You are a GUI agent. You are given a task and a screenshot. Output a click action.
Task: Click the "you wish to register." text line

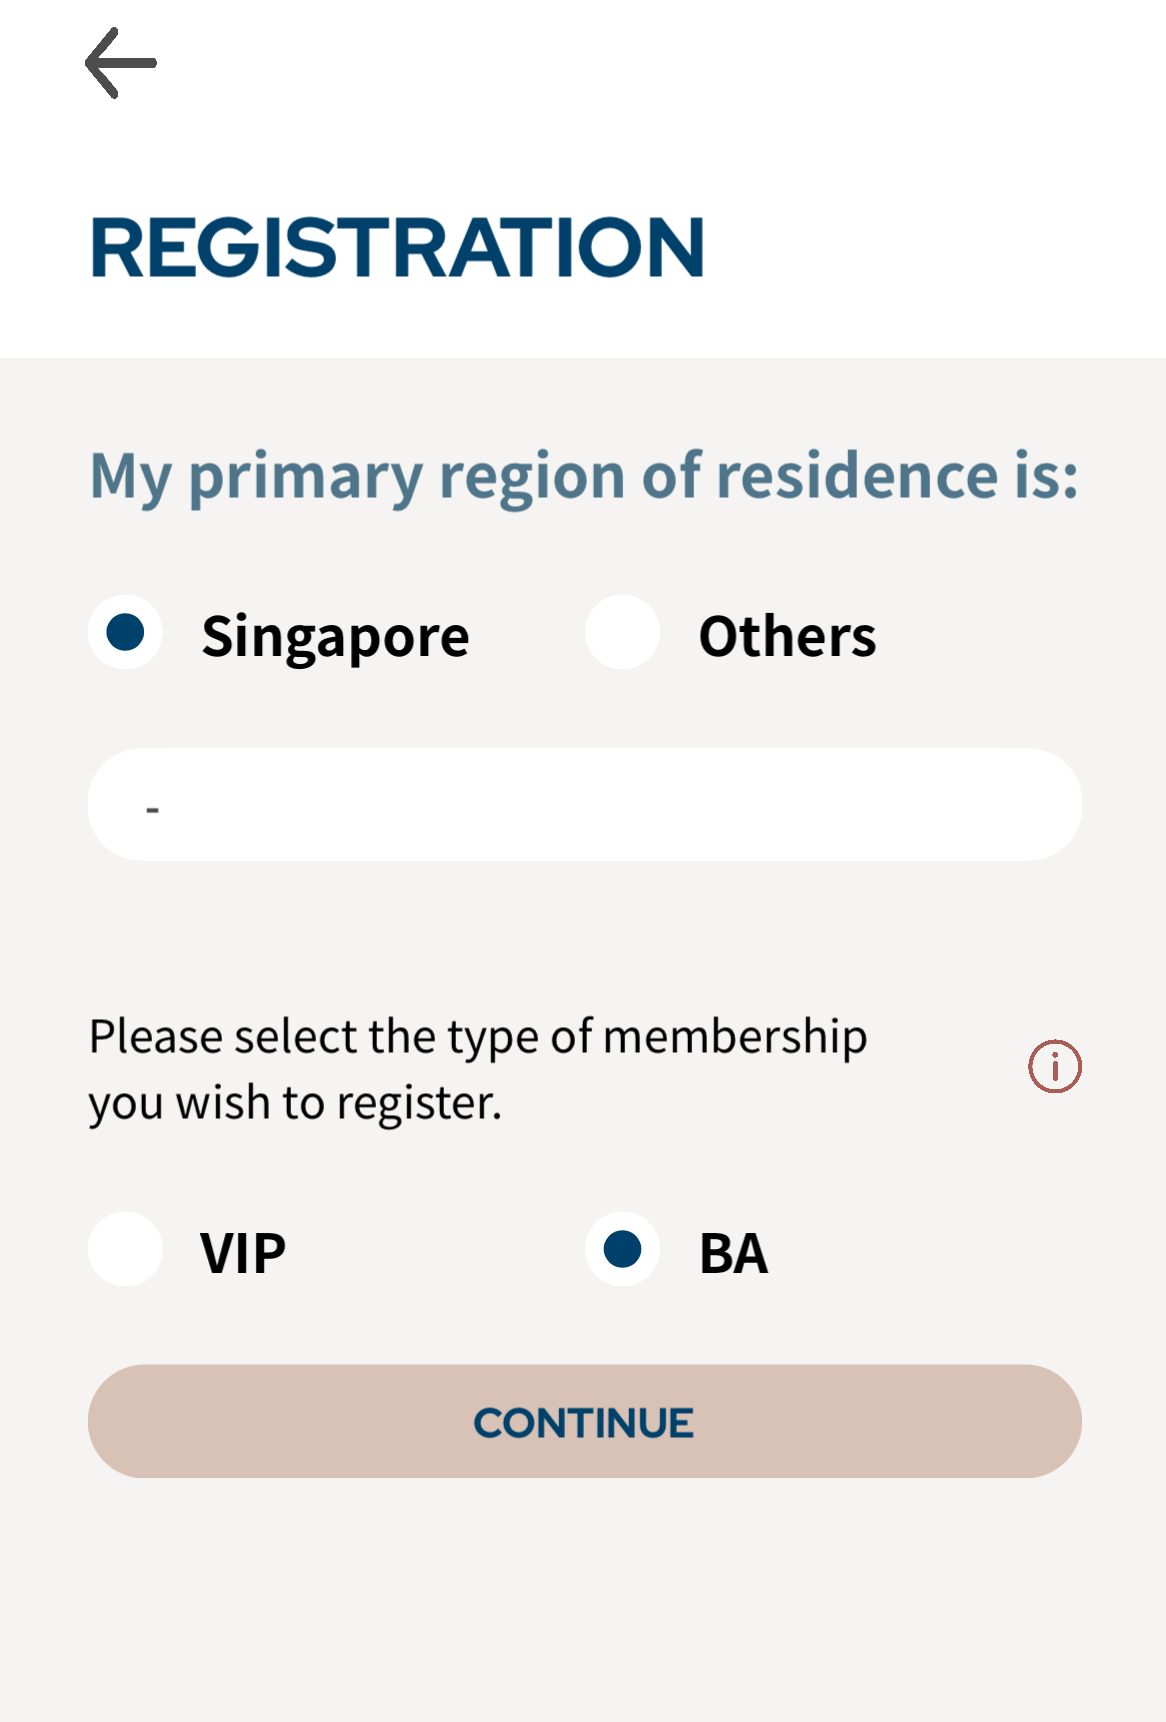295,1103
